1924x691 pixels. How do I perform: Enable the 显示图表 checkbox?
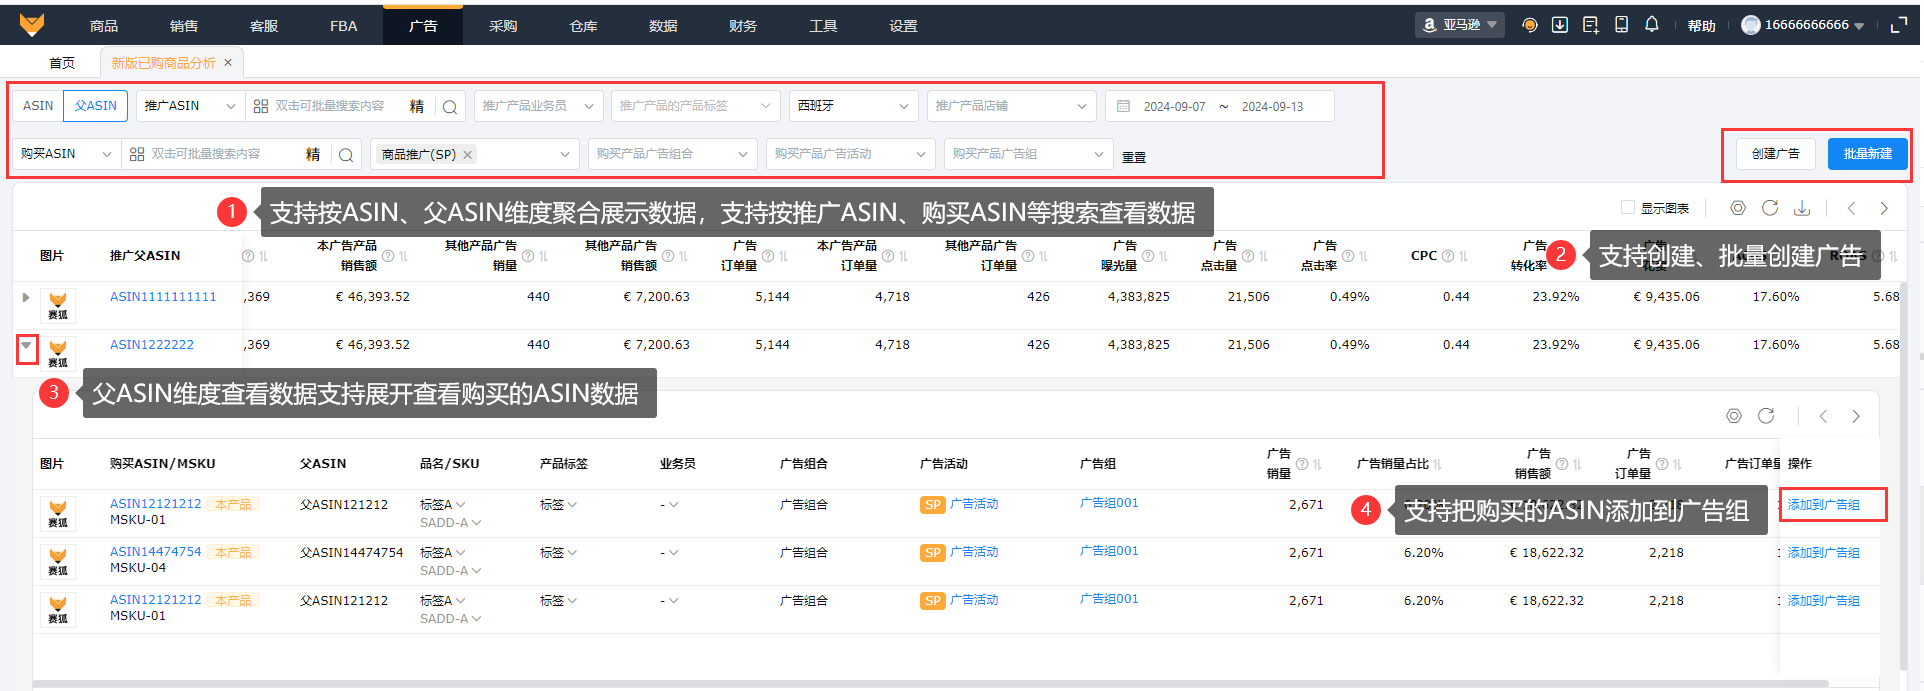(1628, 208)
